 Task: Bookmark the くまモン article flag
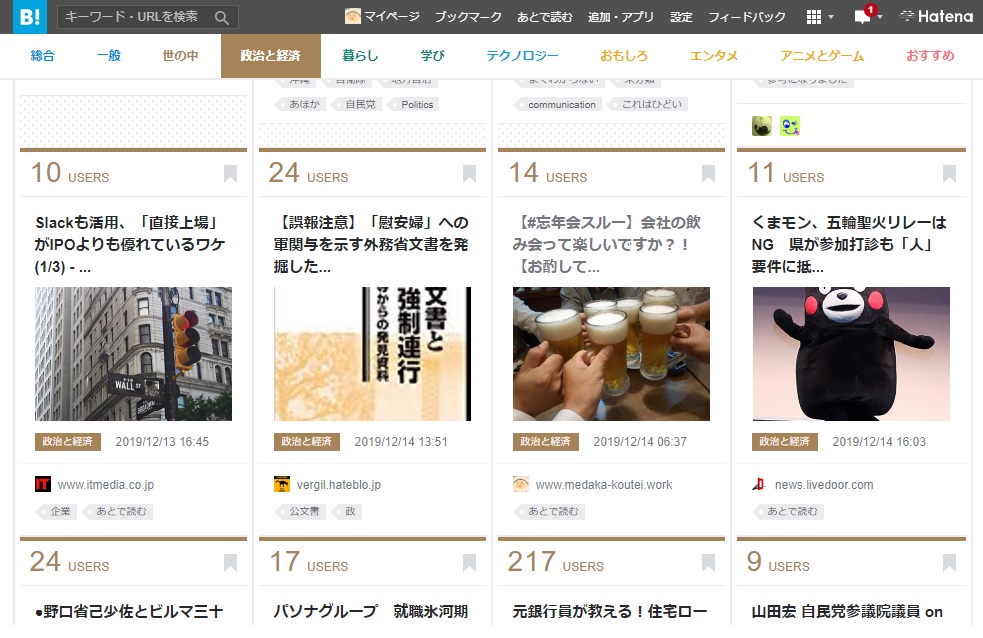[949, 174]
